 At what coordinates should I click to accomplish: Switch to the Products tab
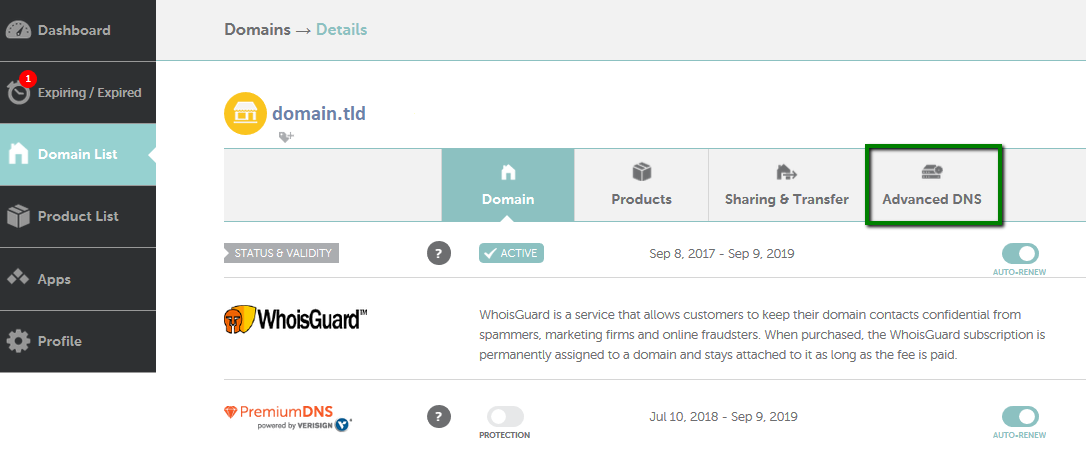(x=641, y=185)
